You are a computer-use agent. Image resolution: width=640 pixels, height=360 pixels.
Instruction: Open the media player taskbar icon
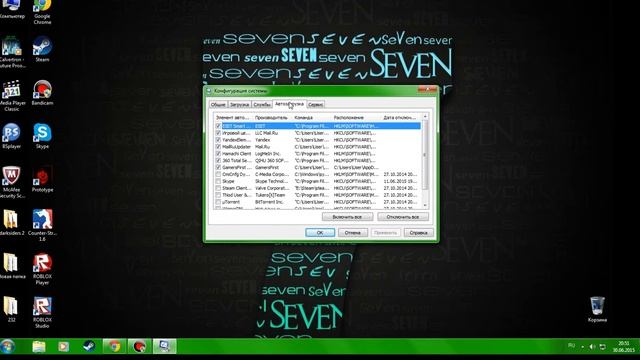click(x=63, y=347)
